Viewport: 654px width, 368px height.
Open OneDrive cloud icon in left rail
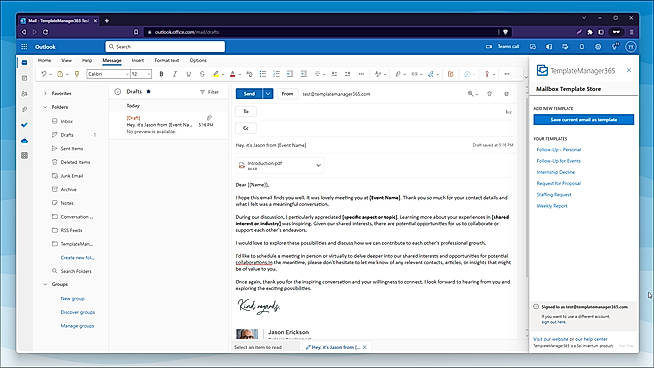25,141
